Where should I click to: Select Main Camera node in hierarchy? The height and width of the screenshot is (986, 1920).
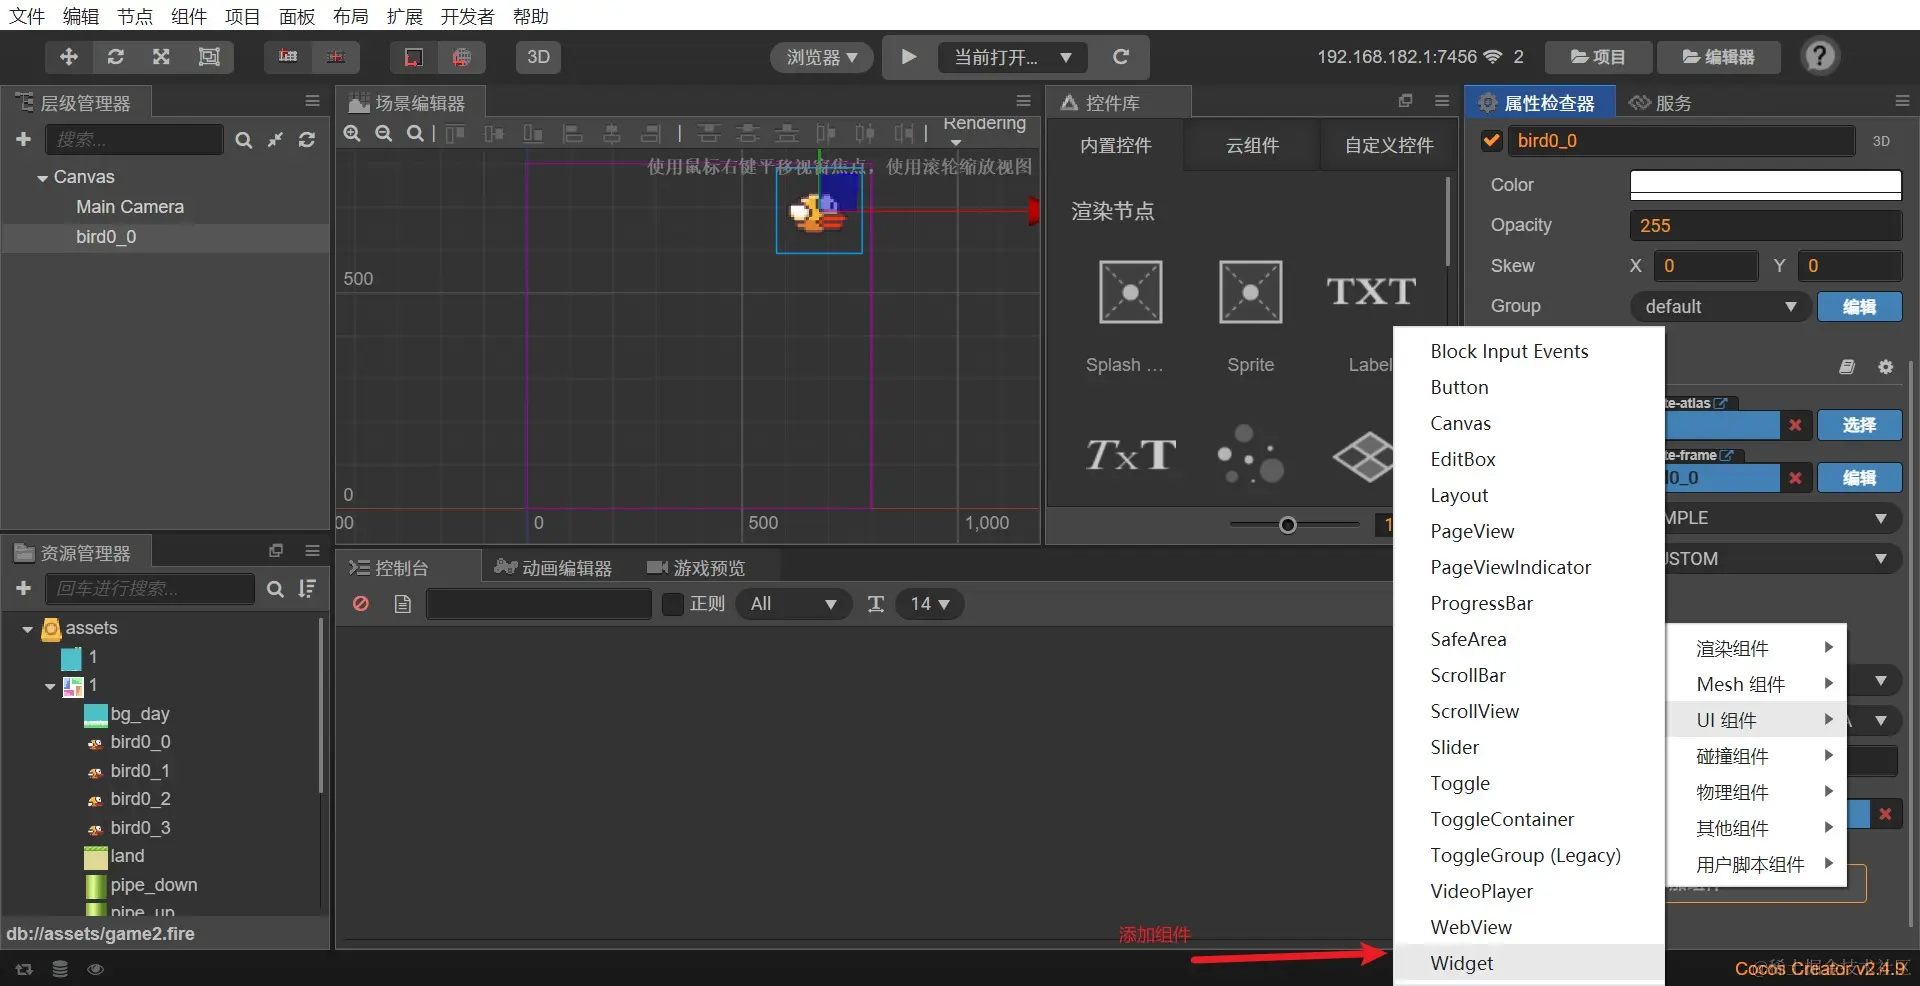[x=130, y=207]
